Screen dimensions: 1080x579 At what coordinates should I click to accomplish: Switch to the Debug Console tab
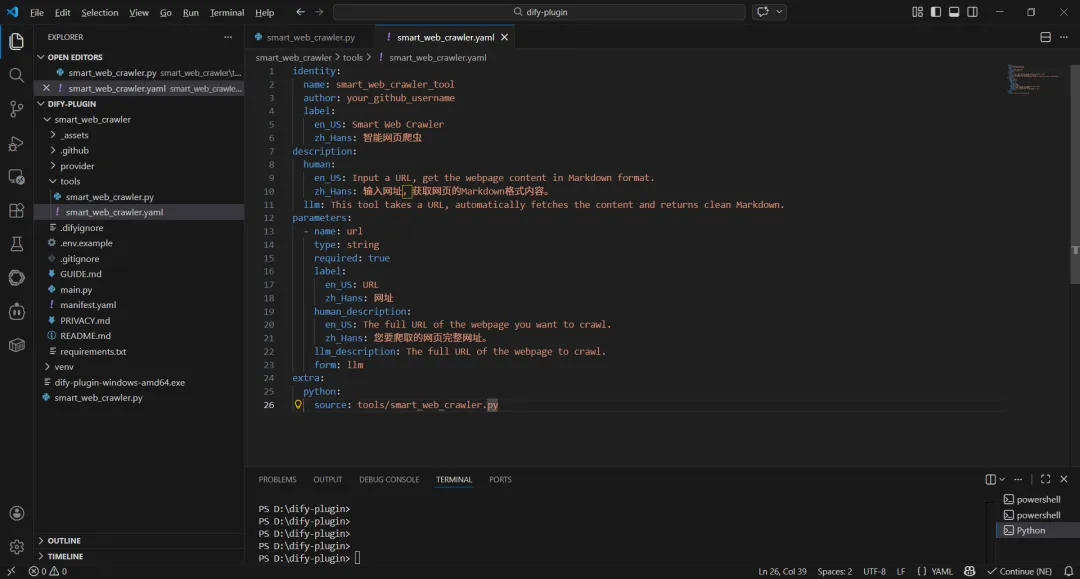pyautogui.click(x=388, y=479)
